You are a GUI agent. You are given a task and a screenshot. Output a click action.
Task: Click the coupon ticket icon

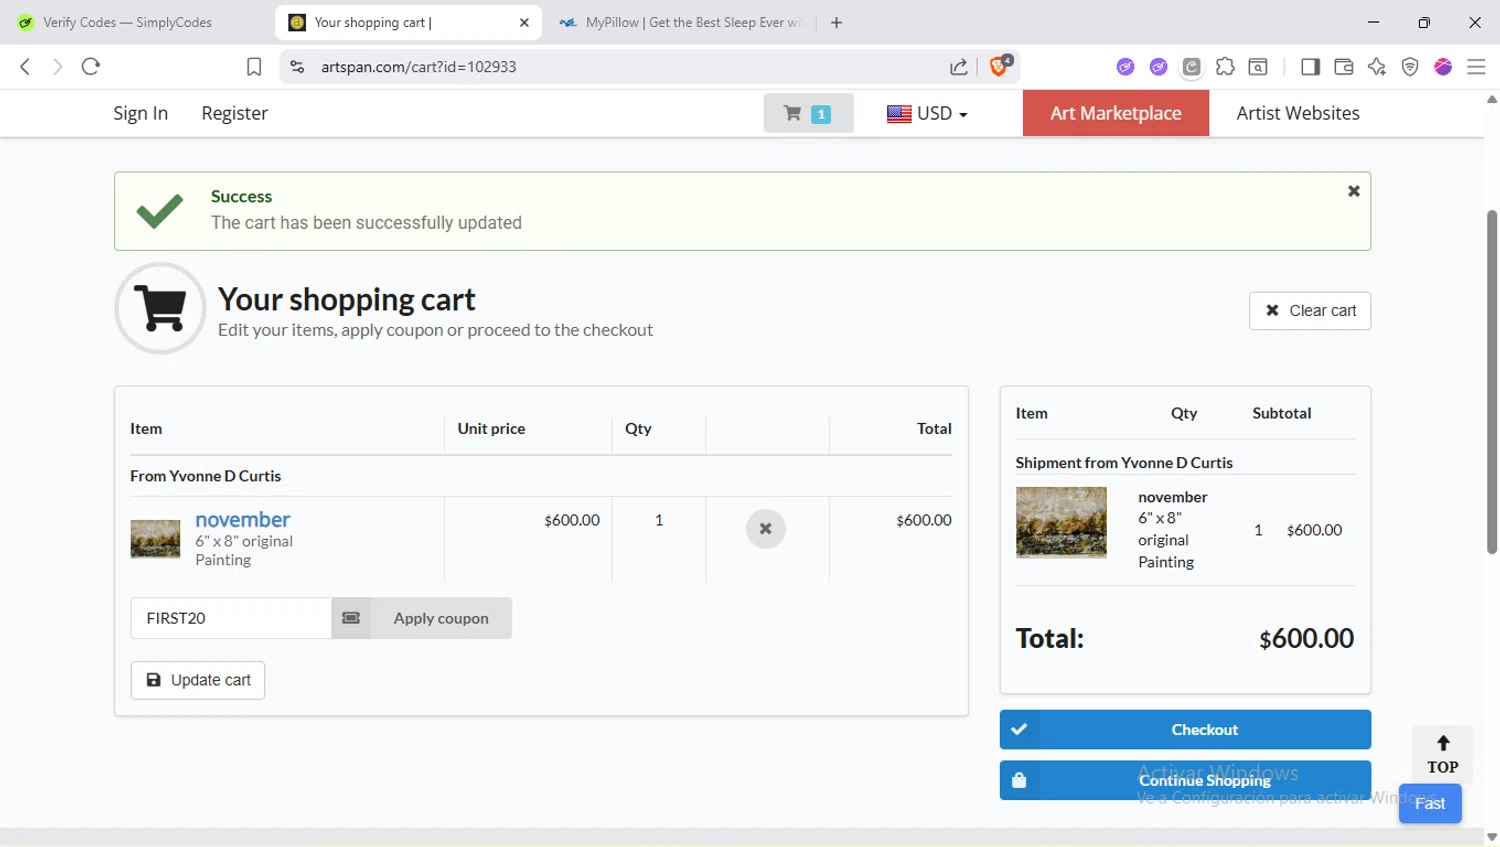tap(351, 618)
